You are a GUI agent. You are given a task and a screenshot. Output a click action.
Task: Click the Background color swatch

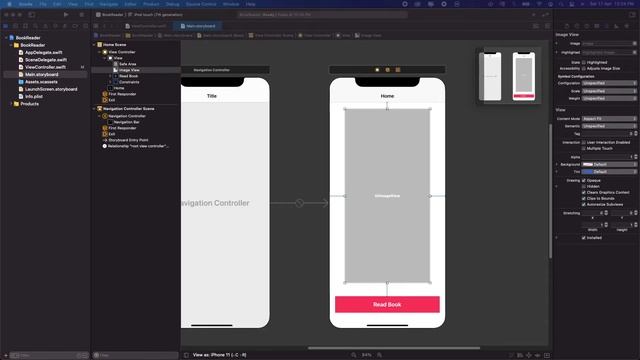[x=588, y=164]
